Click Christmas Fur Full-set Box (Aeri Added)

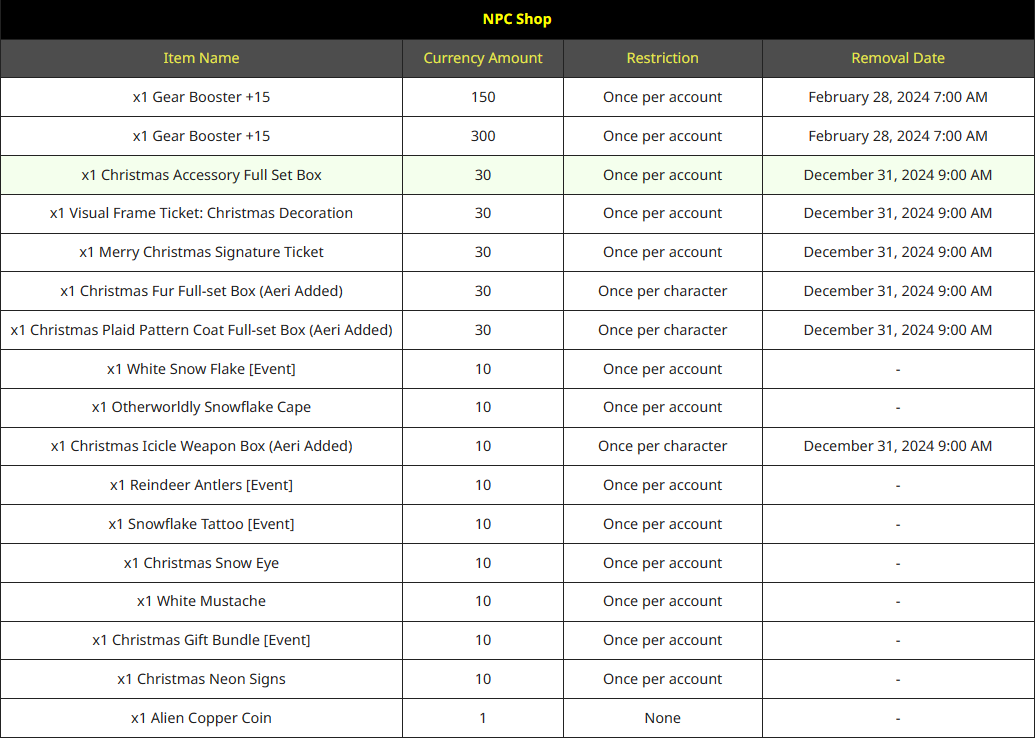coord(201,291)
